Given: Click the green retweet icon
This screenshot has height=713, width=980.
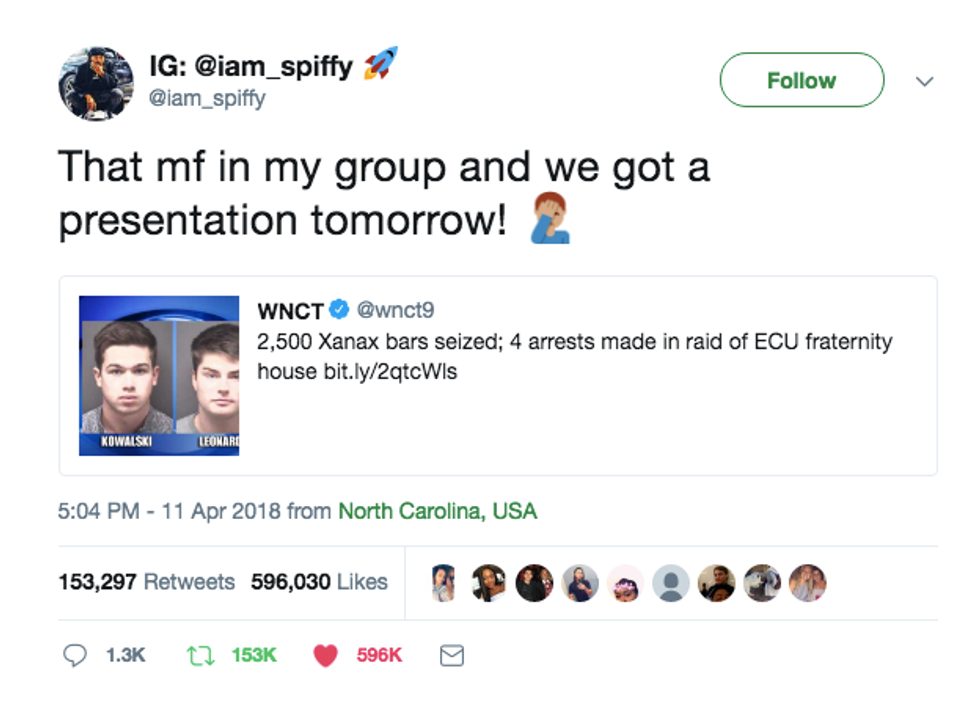Looking at the screenshot, I should [x=199, y=655].
